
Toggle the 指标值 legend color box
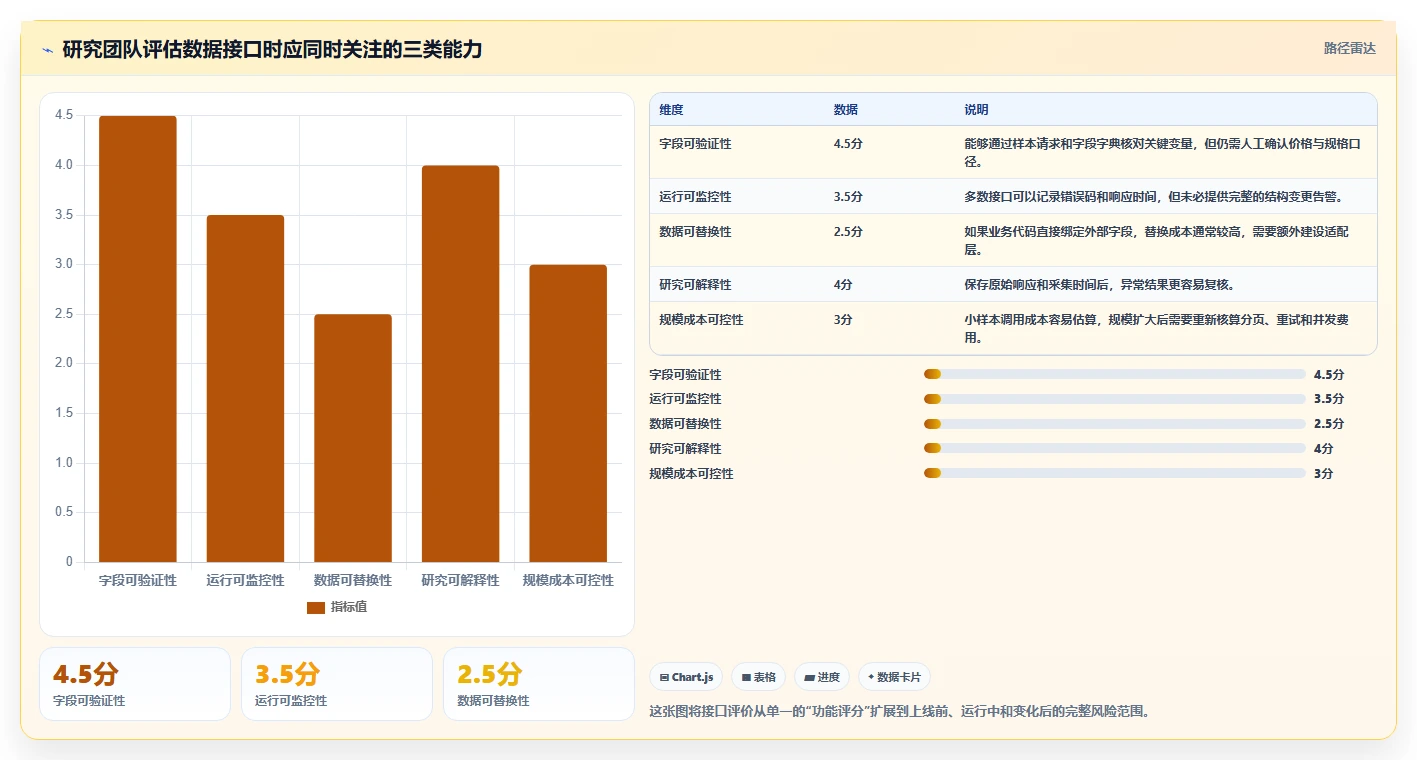[x=316, y=608]
